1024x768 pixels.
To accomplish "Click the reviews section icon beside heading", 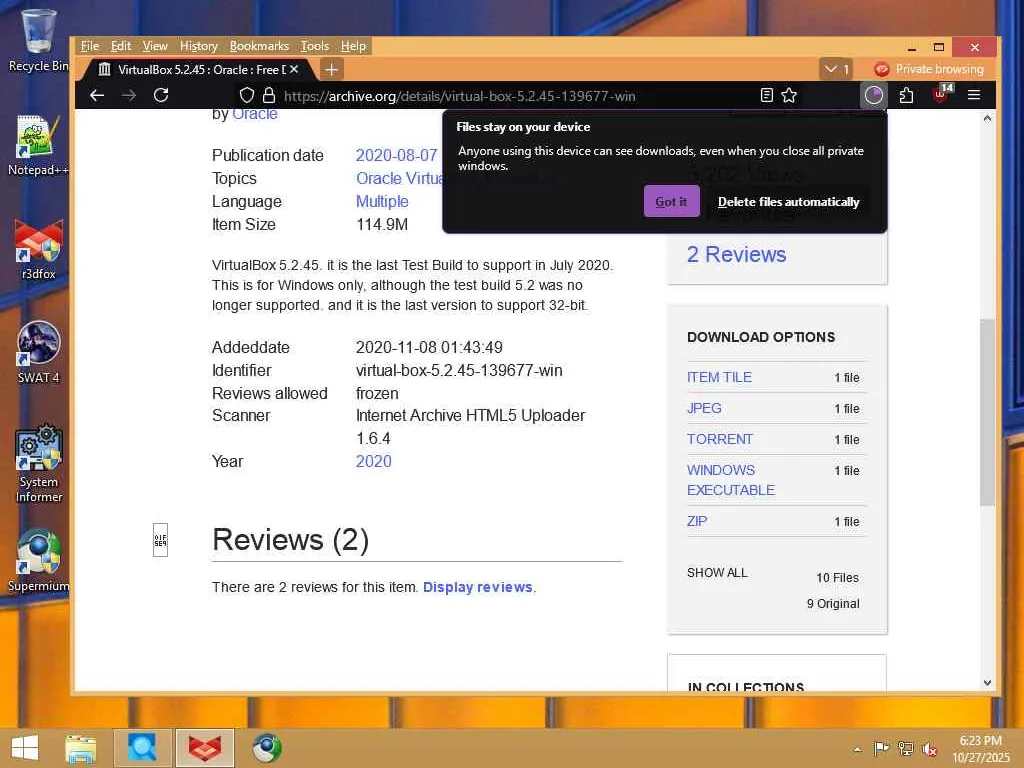I will tap(160, 540).
